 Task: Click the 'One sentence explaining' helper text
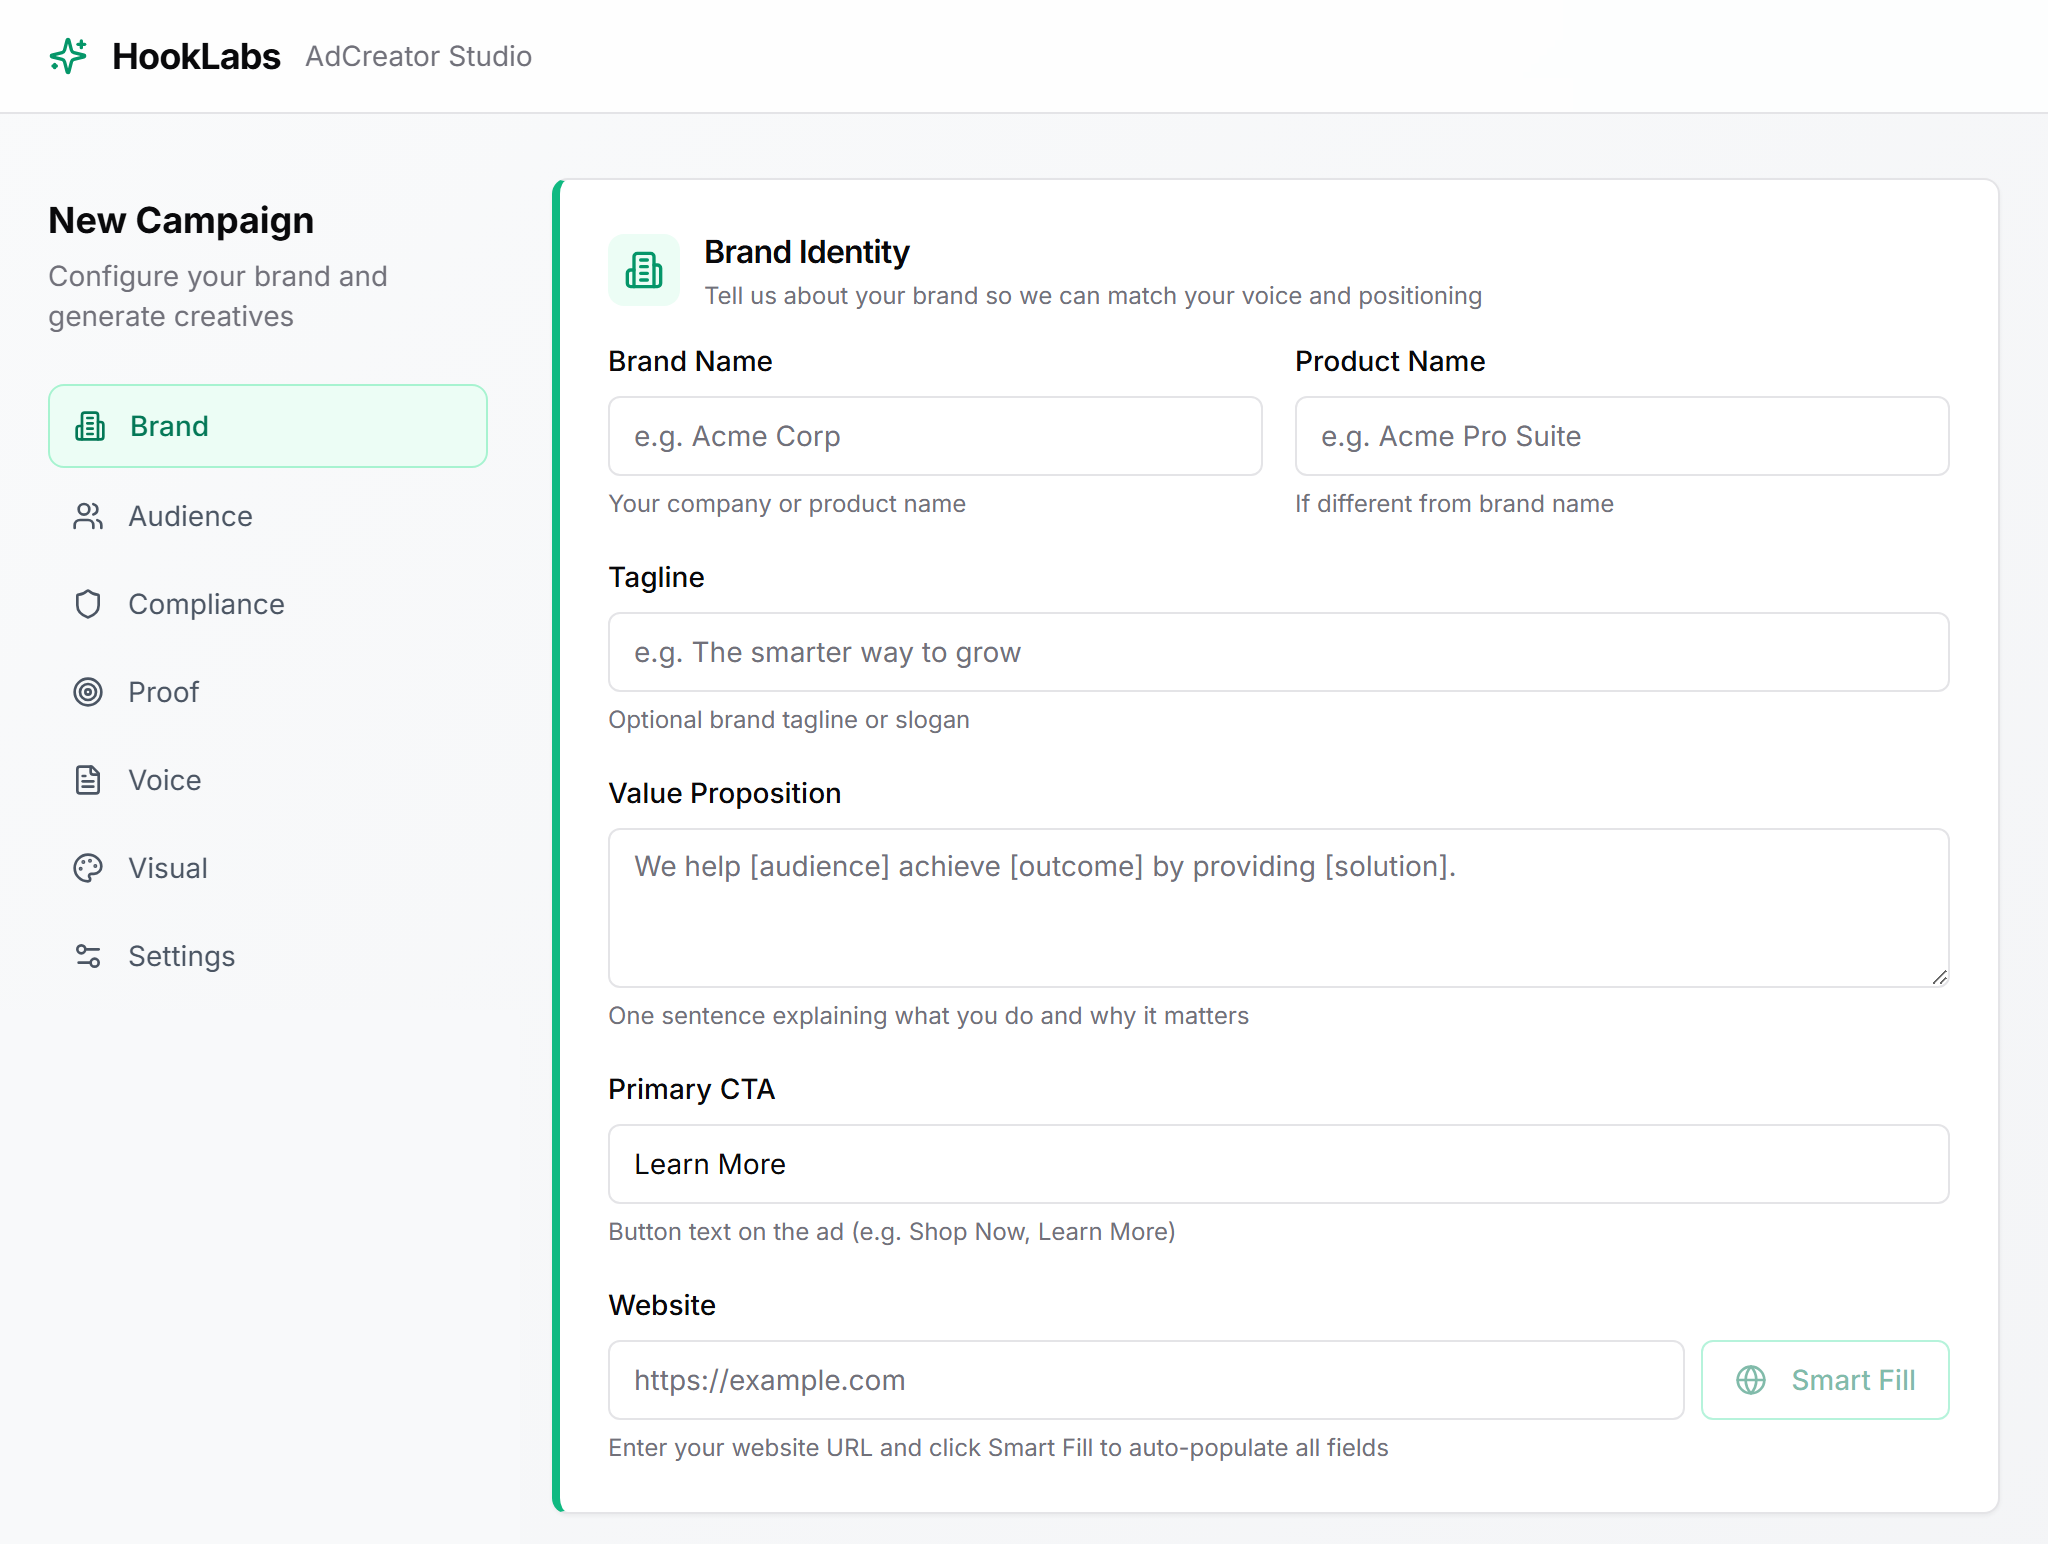pos(928,1016)
